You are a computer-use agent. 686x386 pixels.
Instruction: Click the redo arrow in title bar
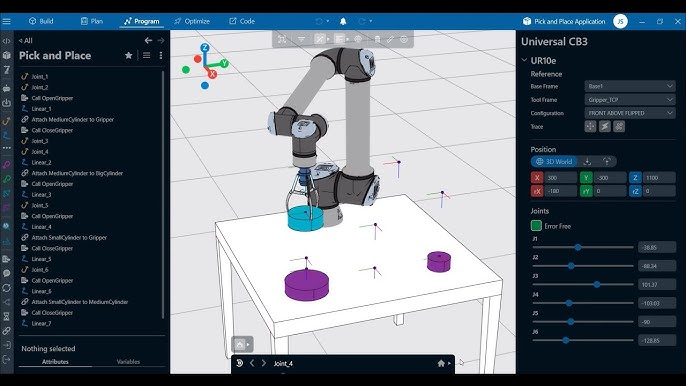(362, 21)
